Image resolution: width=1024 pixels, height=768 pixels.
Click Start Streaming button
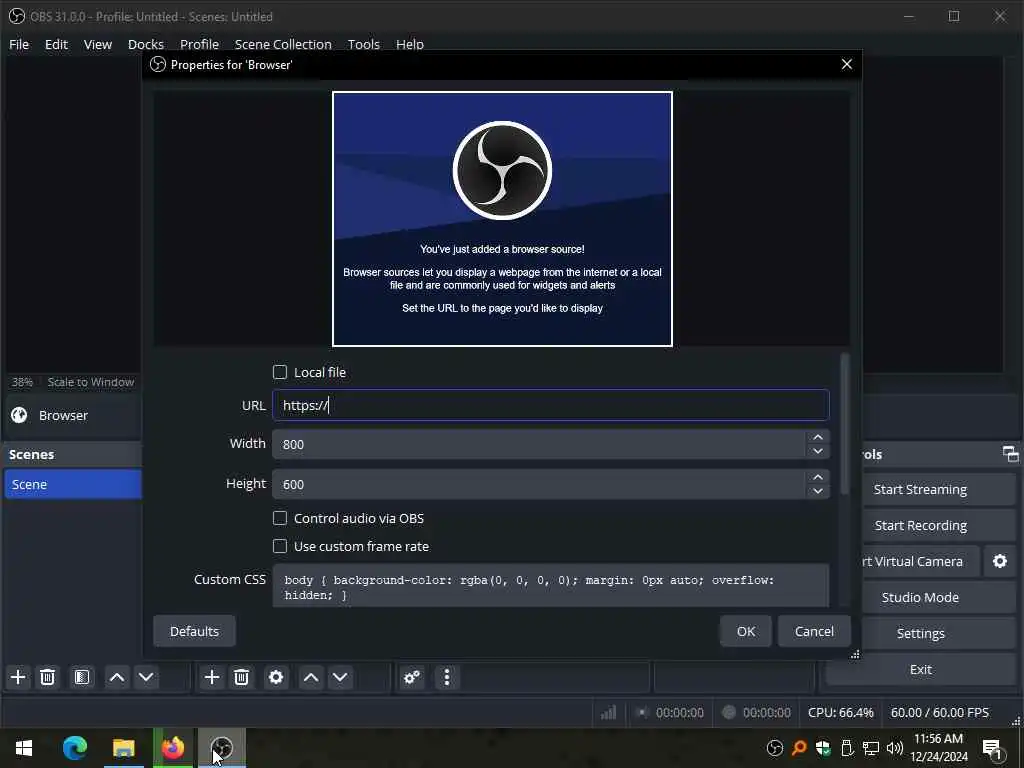pos(938,489)
